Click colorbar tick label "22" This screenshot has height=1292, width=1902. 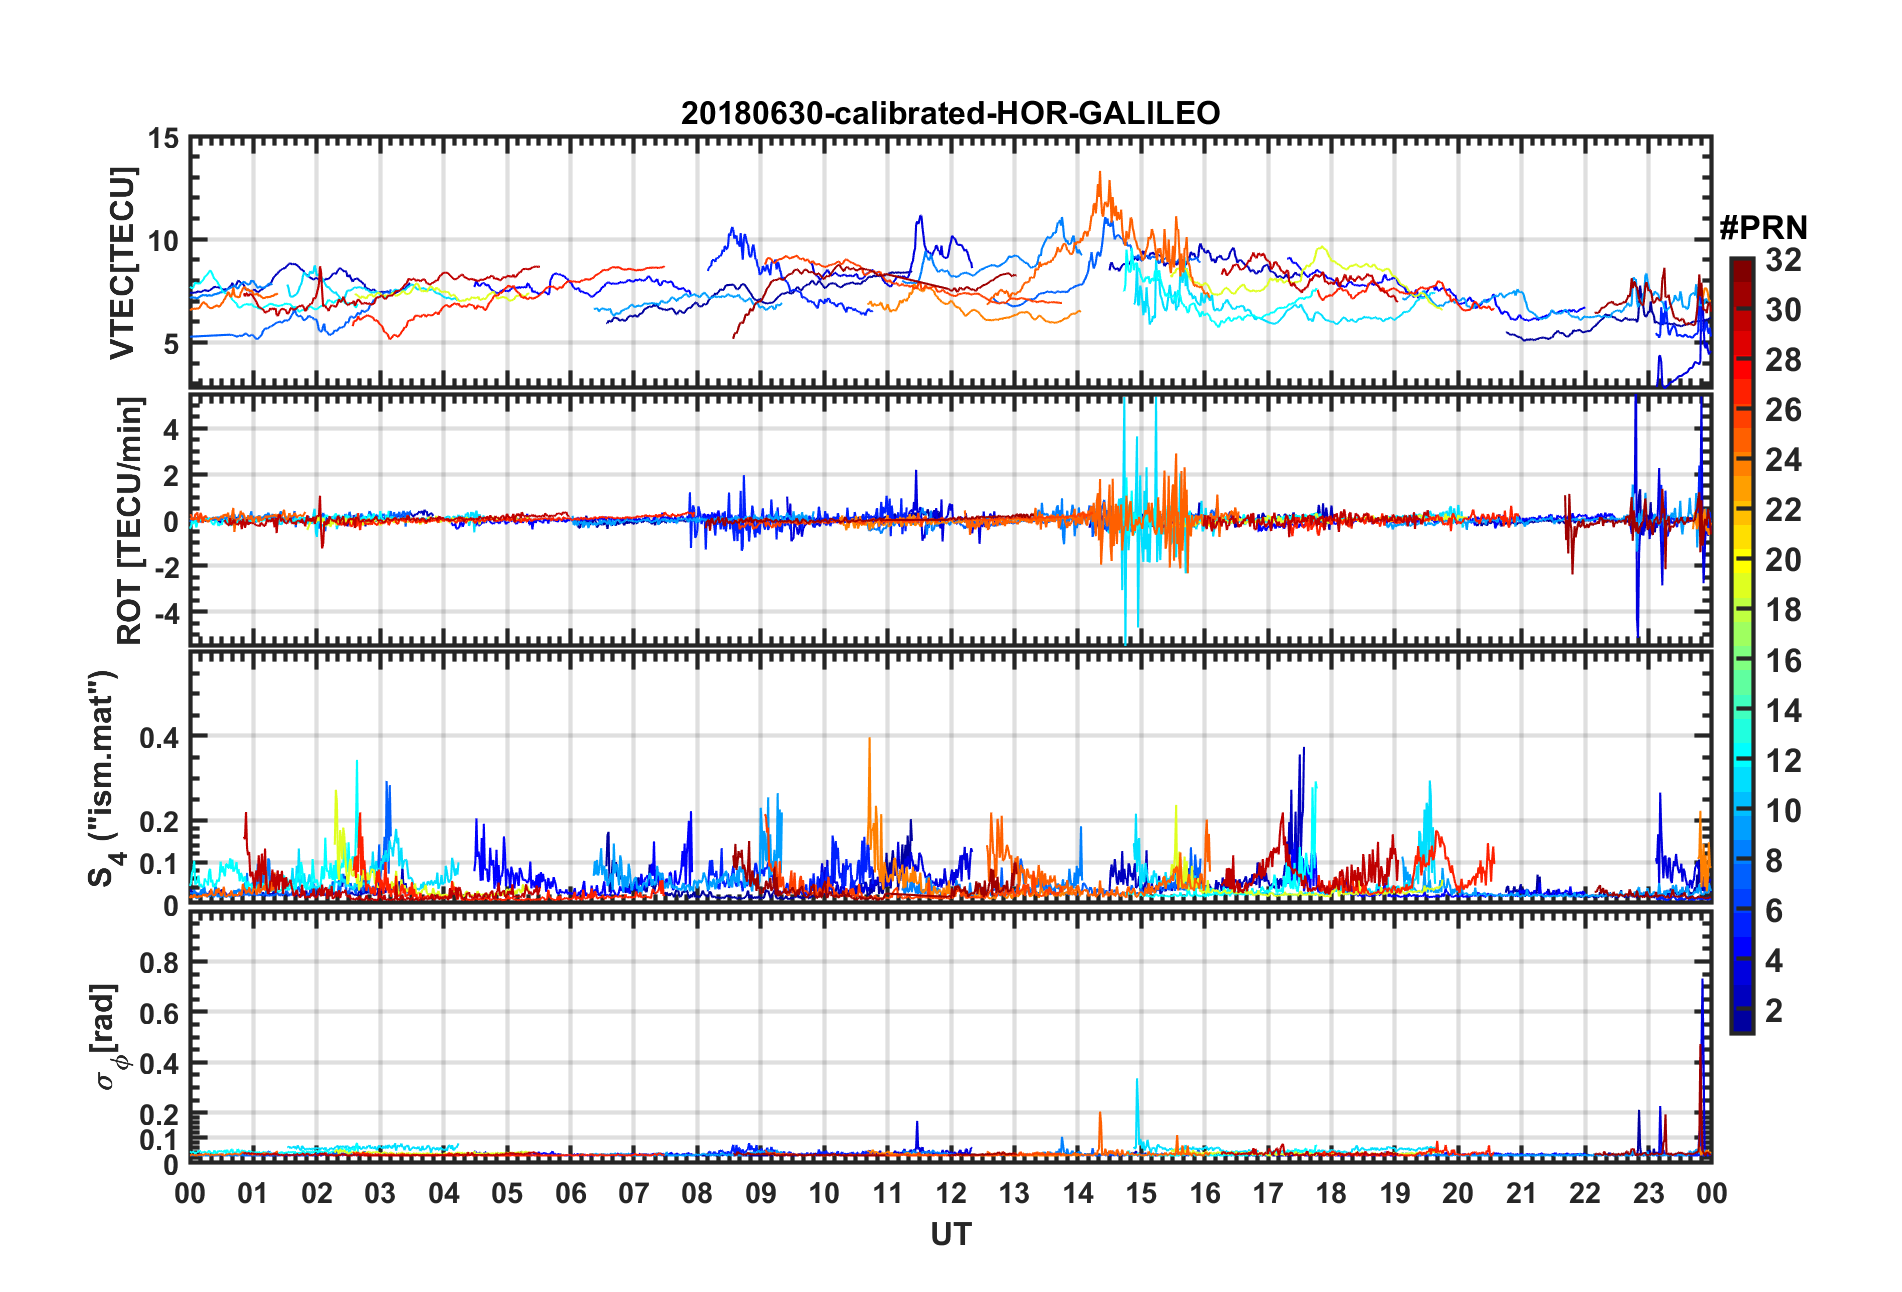1783,510
